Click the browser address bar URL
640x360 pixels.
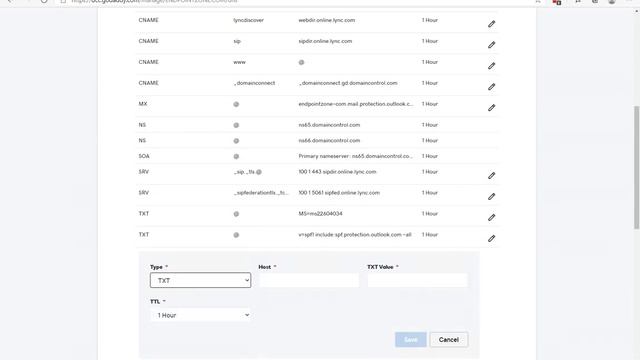pyautogui.click(x=154, y=2)
